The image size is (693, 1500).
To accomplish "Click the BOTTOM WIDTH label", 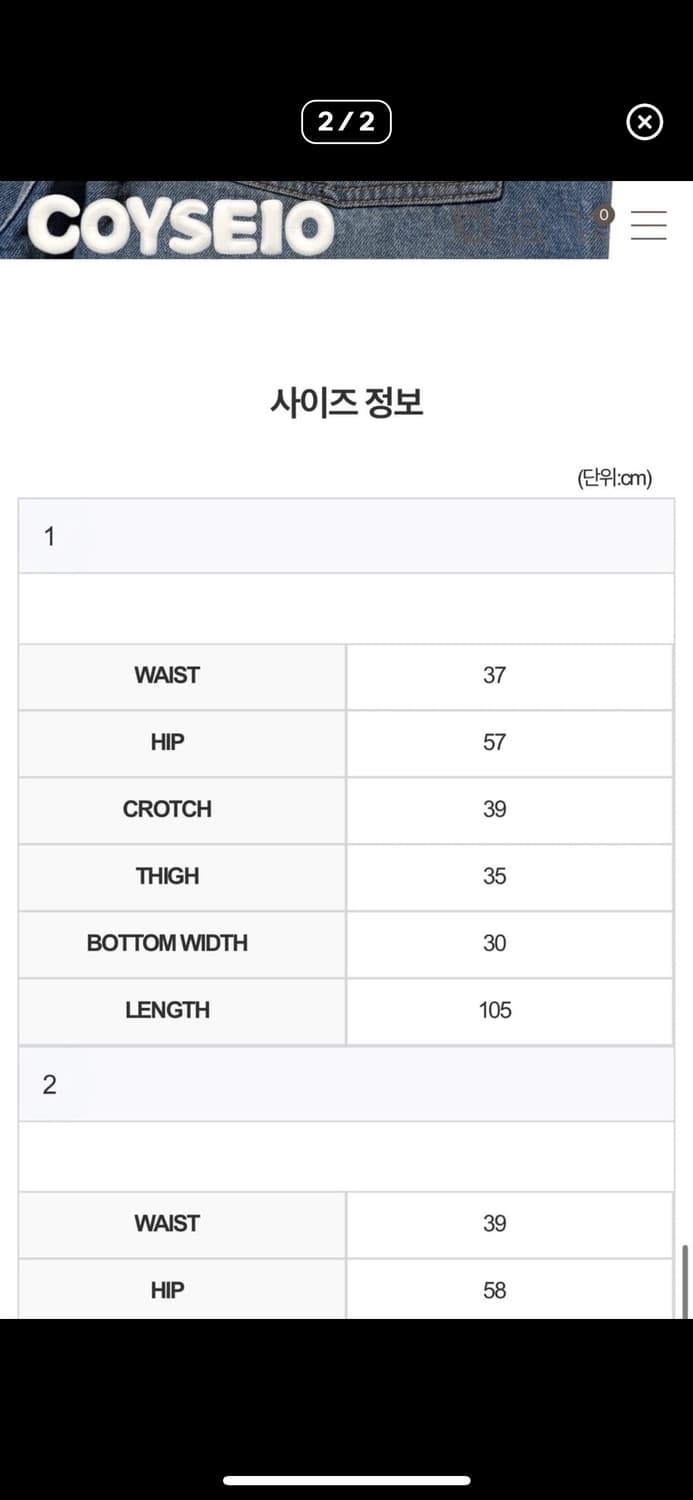I will click(x=167, y=943).
